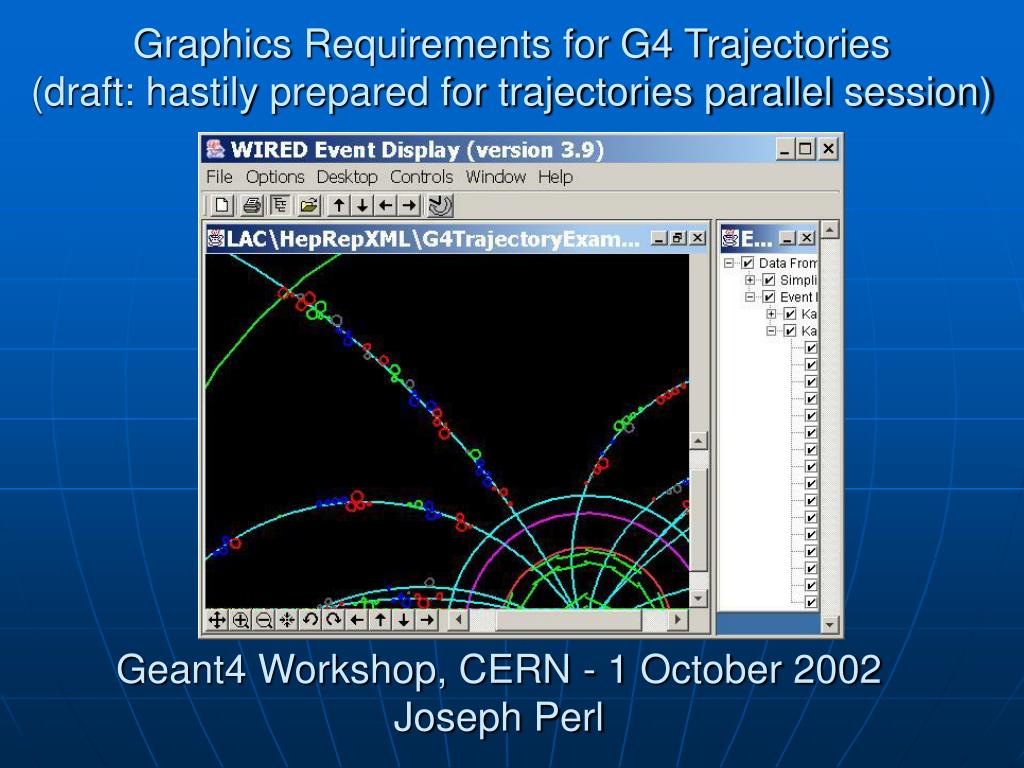Click the 'WIRED Event Display (version 3.9)' title

(417, 150)
